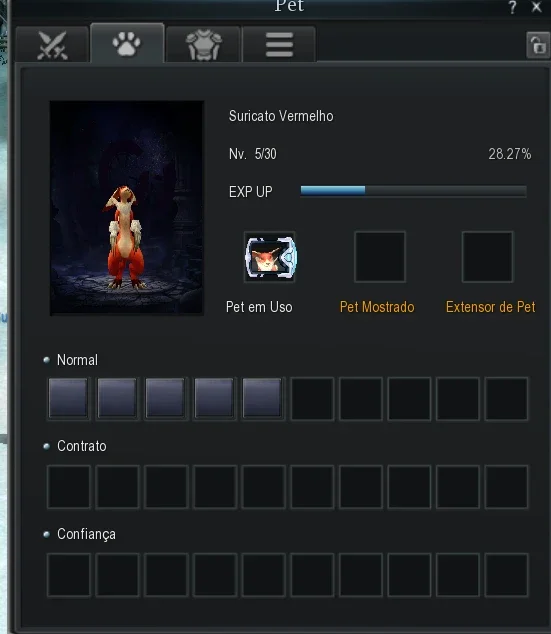551x634 pixels.
Task: Click the EXP UP progress bar
Action: click(413, 191)
